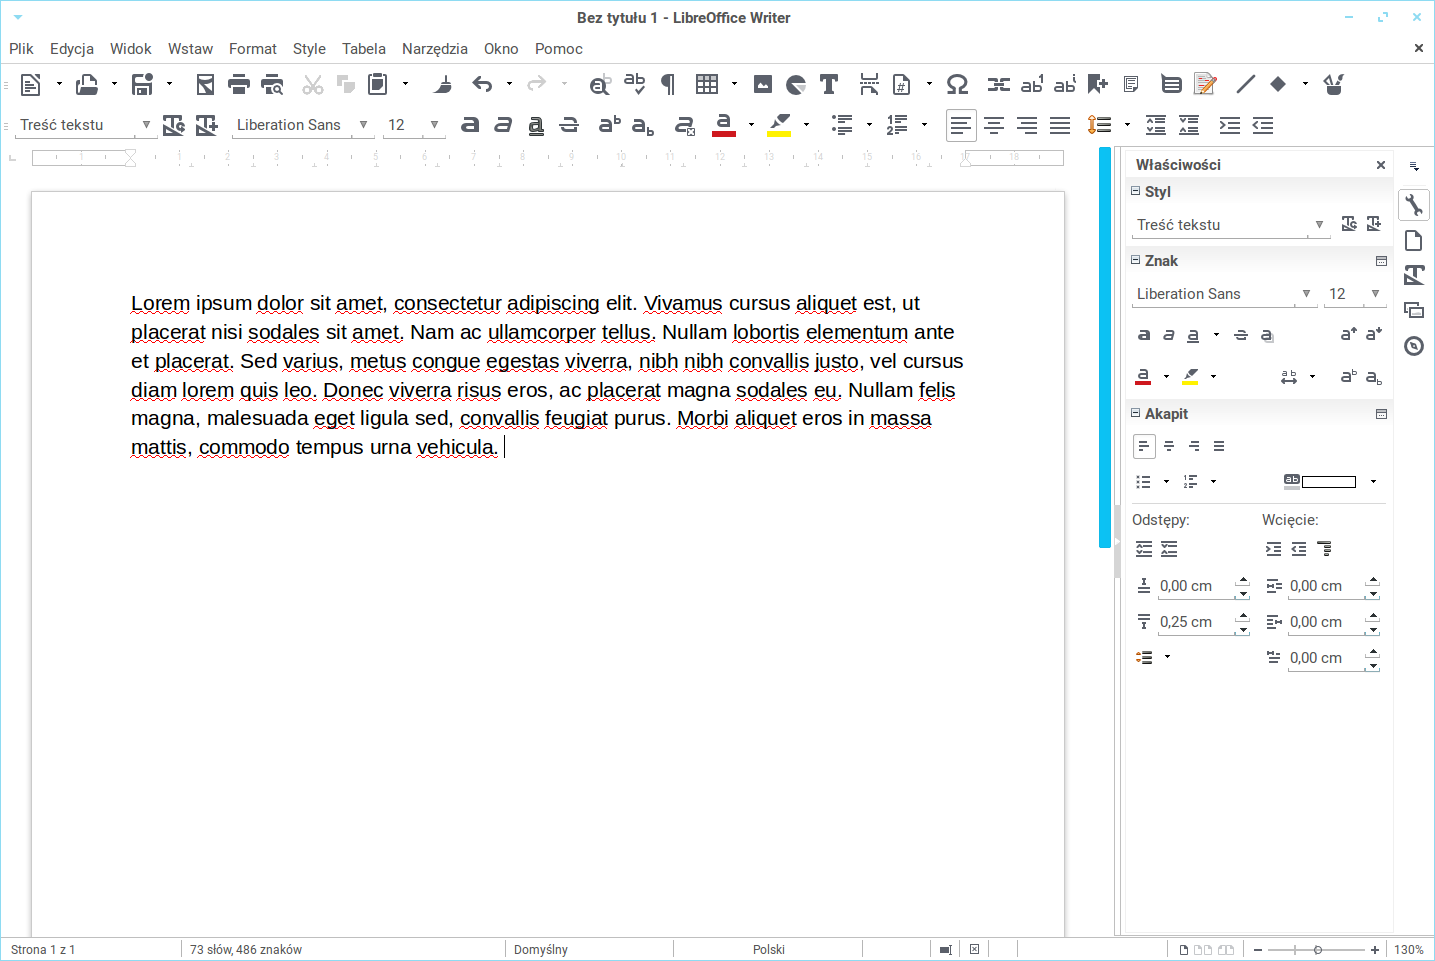This screenshot has width=1435, height=961.
Task: Open the Edycja menu
Action: 72,49
